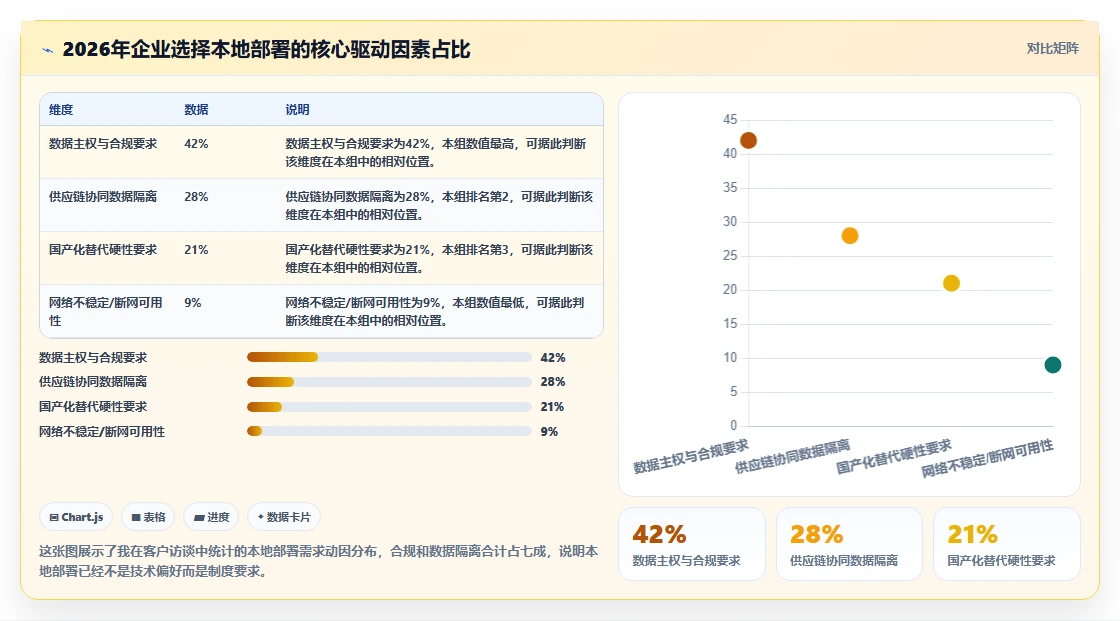
Task: Click the summary paragraph about 本地部署需求动因
Action: pos(319,561)
